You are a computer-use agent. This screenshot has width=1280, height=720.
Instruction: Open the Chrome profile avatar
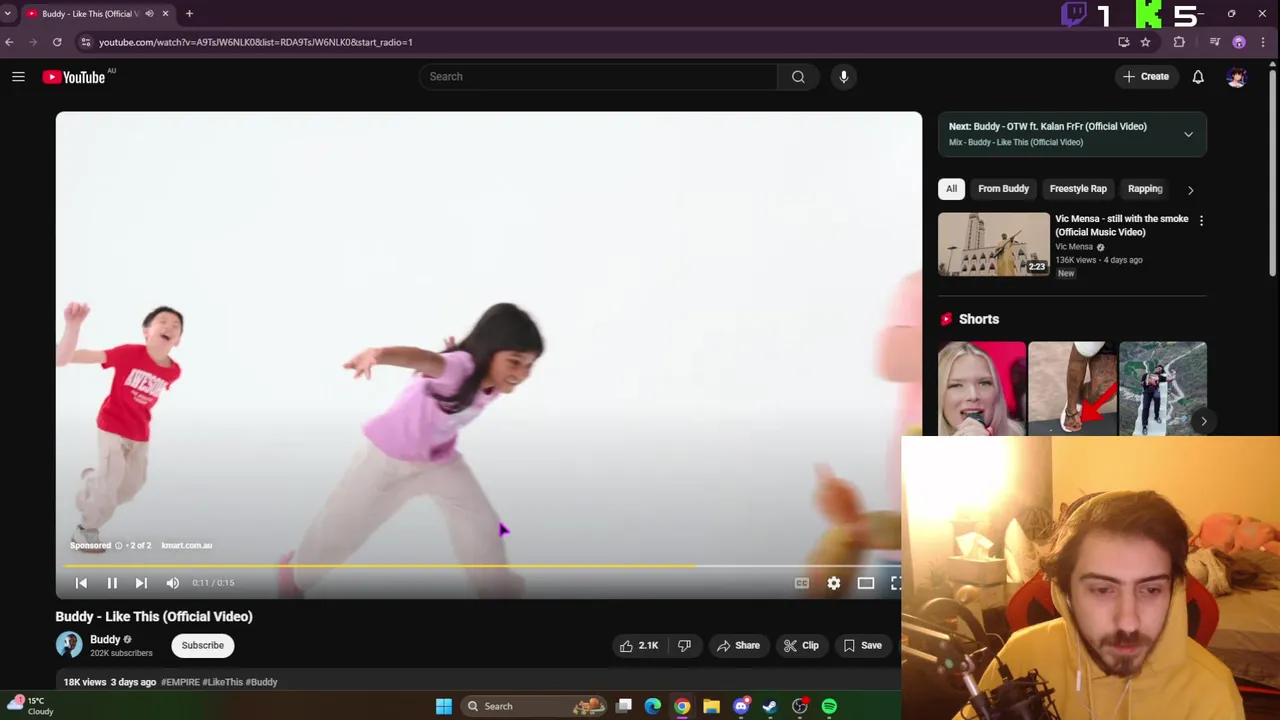[1239, 42]
